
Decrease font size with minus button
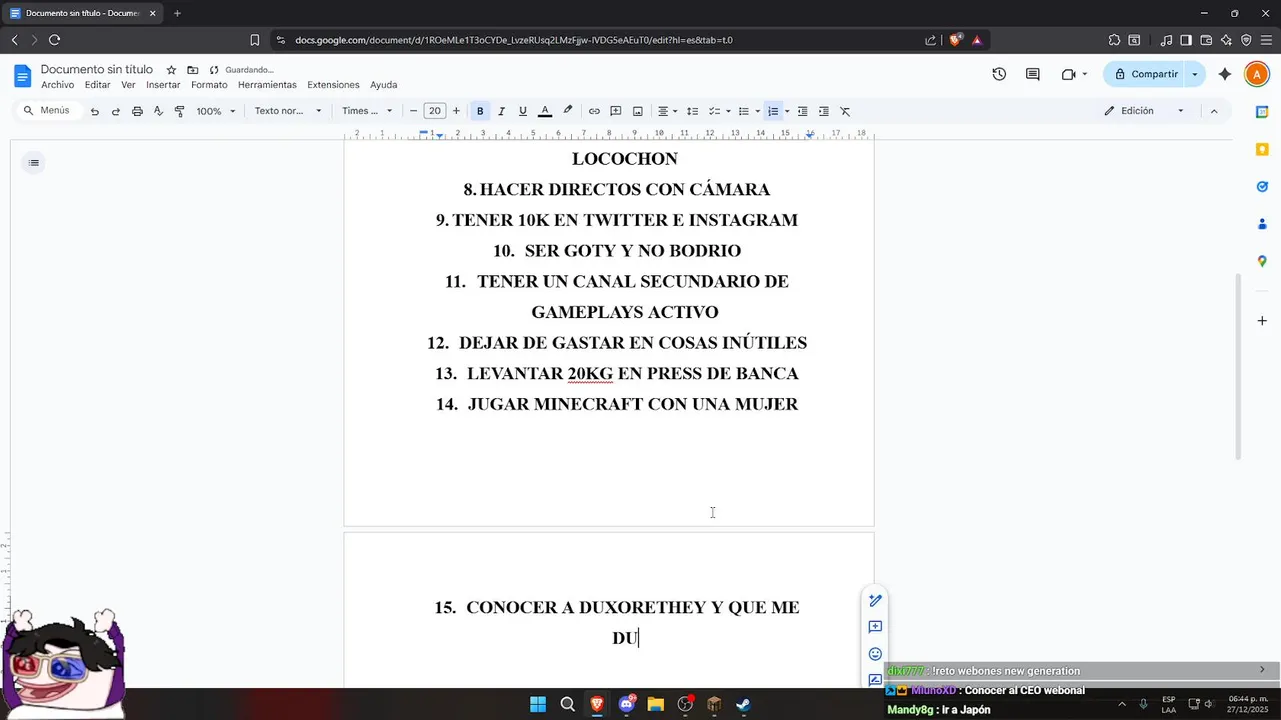(413, 111)
